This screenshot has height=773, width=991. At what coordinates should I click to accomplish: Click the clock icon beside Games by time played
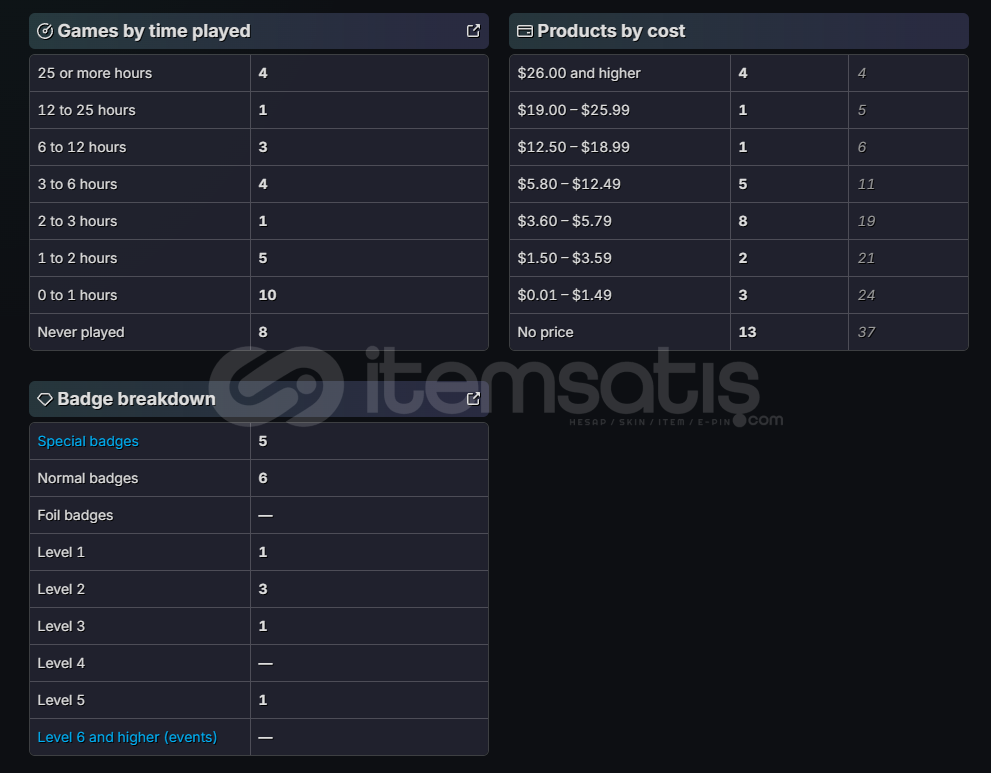(x=45, y=31)
